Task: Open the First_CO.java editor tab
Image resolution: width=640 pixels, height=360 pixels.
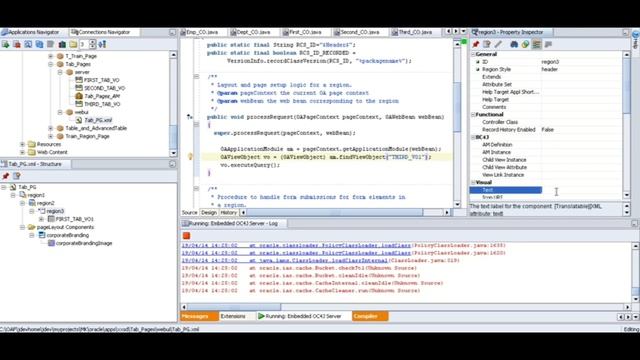Action: (x=305, y=32)
